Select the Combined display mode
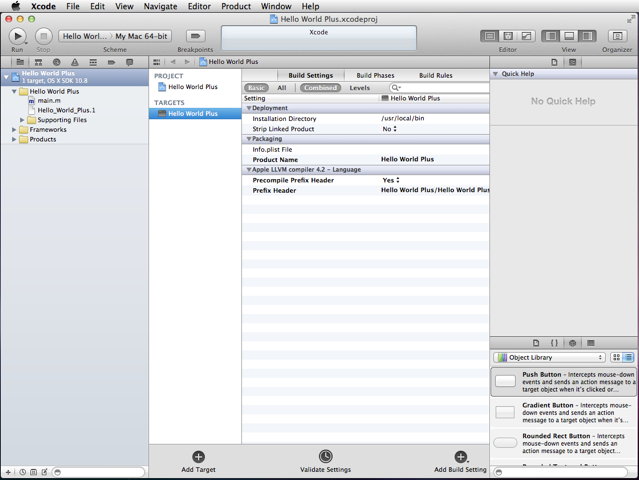639x480 pixels. (320, 88)
